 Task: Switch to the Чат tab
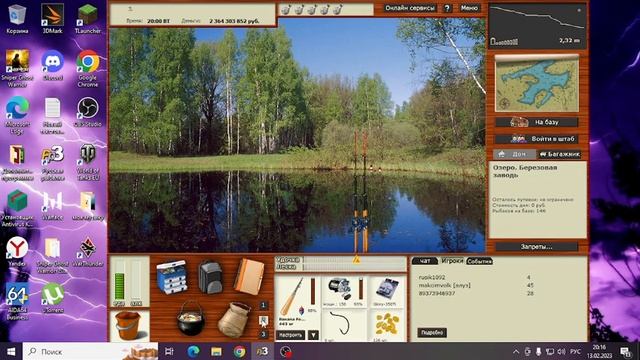(x=424, y=261)
